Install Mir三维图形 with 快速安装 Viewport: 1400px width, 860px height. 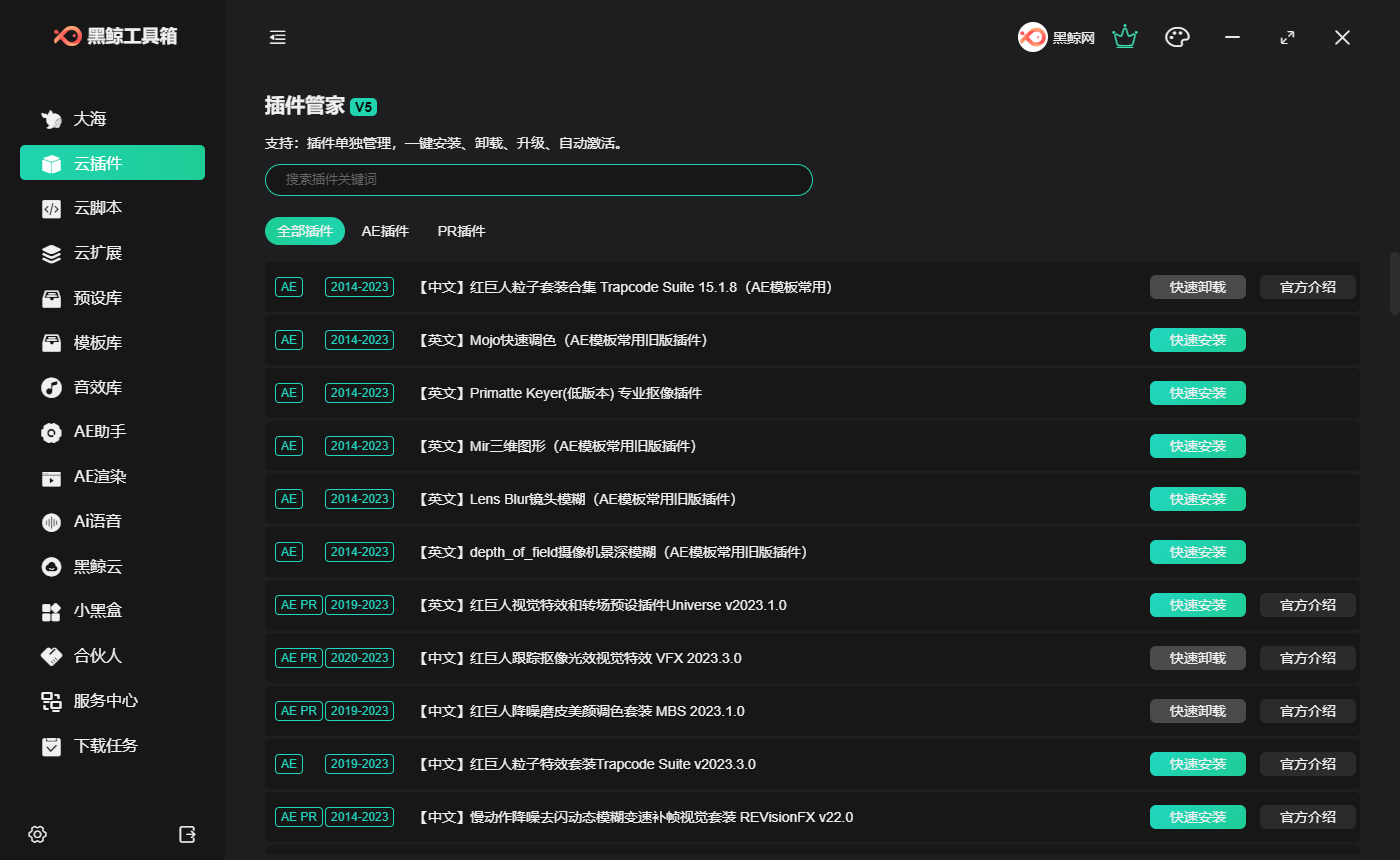tap(1198, 446)
